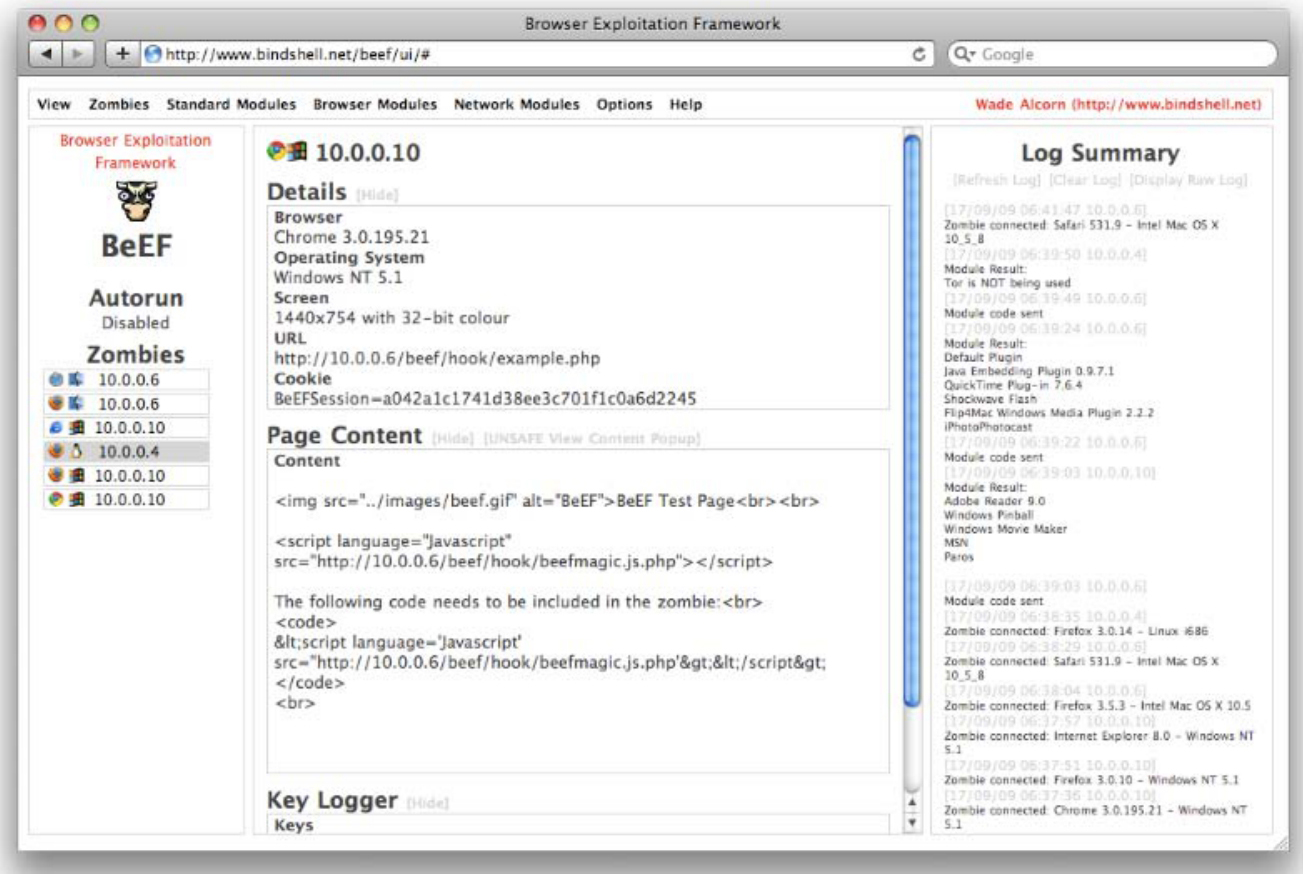
Task: Reload the page with the refresh icon
Action: [919, 55]
